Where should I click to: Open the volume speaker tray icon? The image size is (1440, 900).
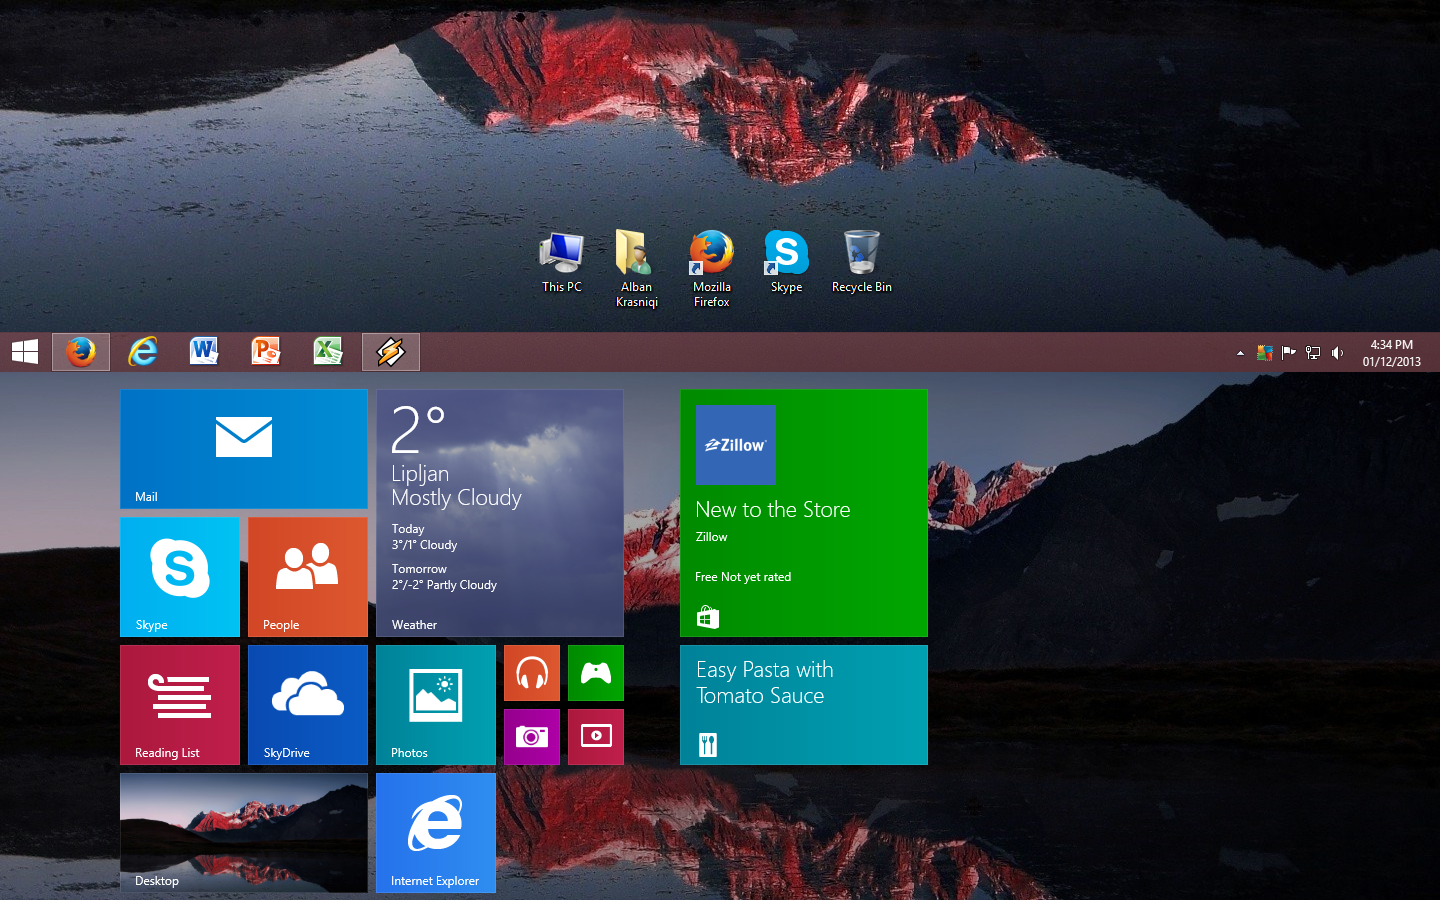click(x=1338, y=353)
